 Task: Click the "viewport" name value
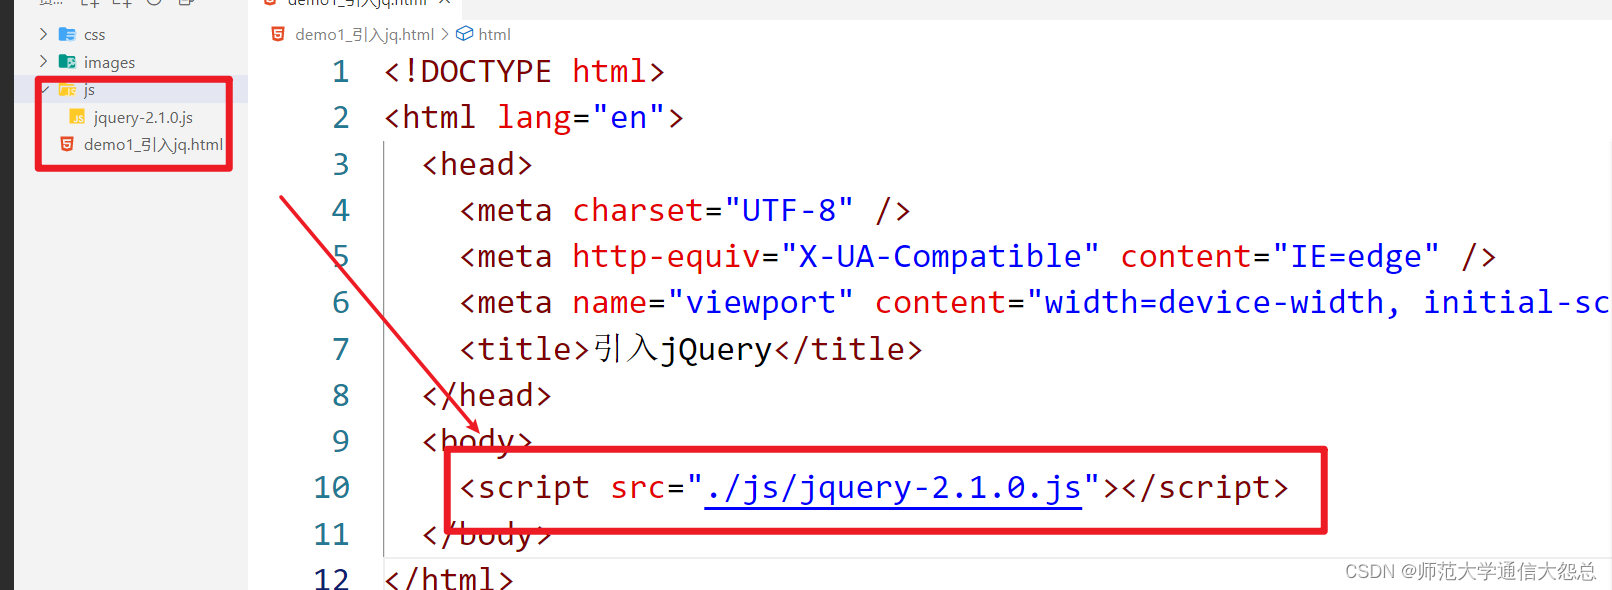761,302
